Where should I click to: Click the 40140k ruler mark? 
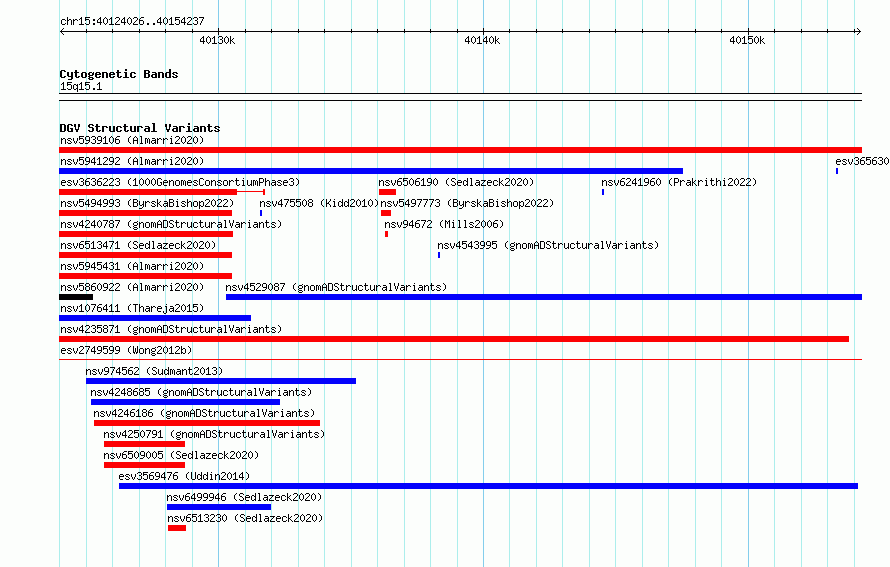click(x=482, y=40)
